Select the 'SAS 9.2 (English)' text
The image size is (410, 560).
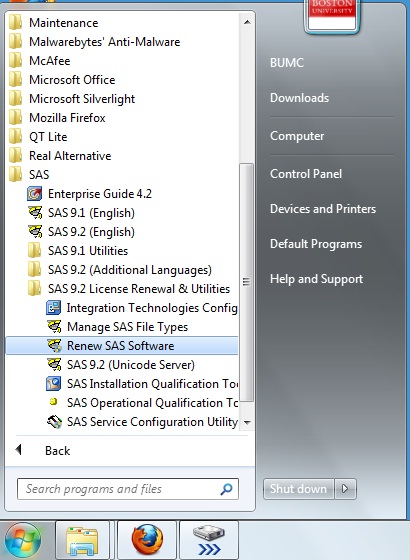[91, 232]
